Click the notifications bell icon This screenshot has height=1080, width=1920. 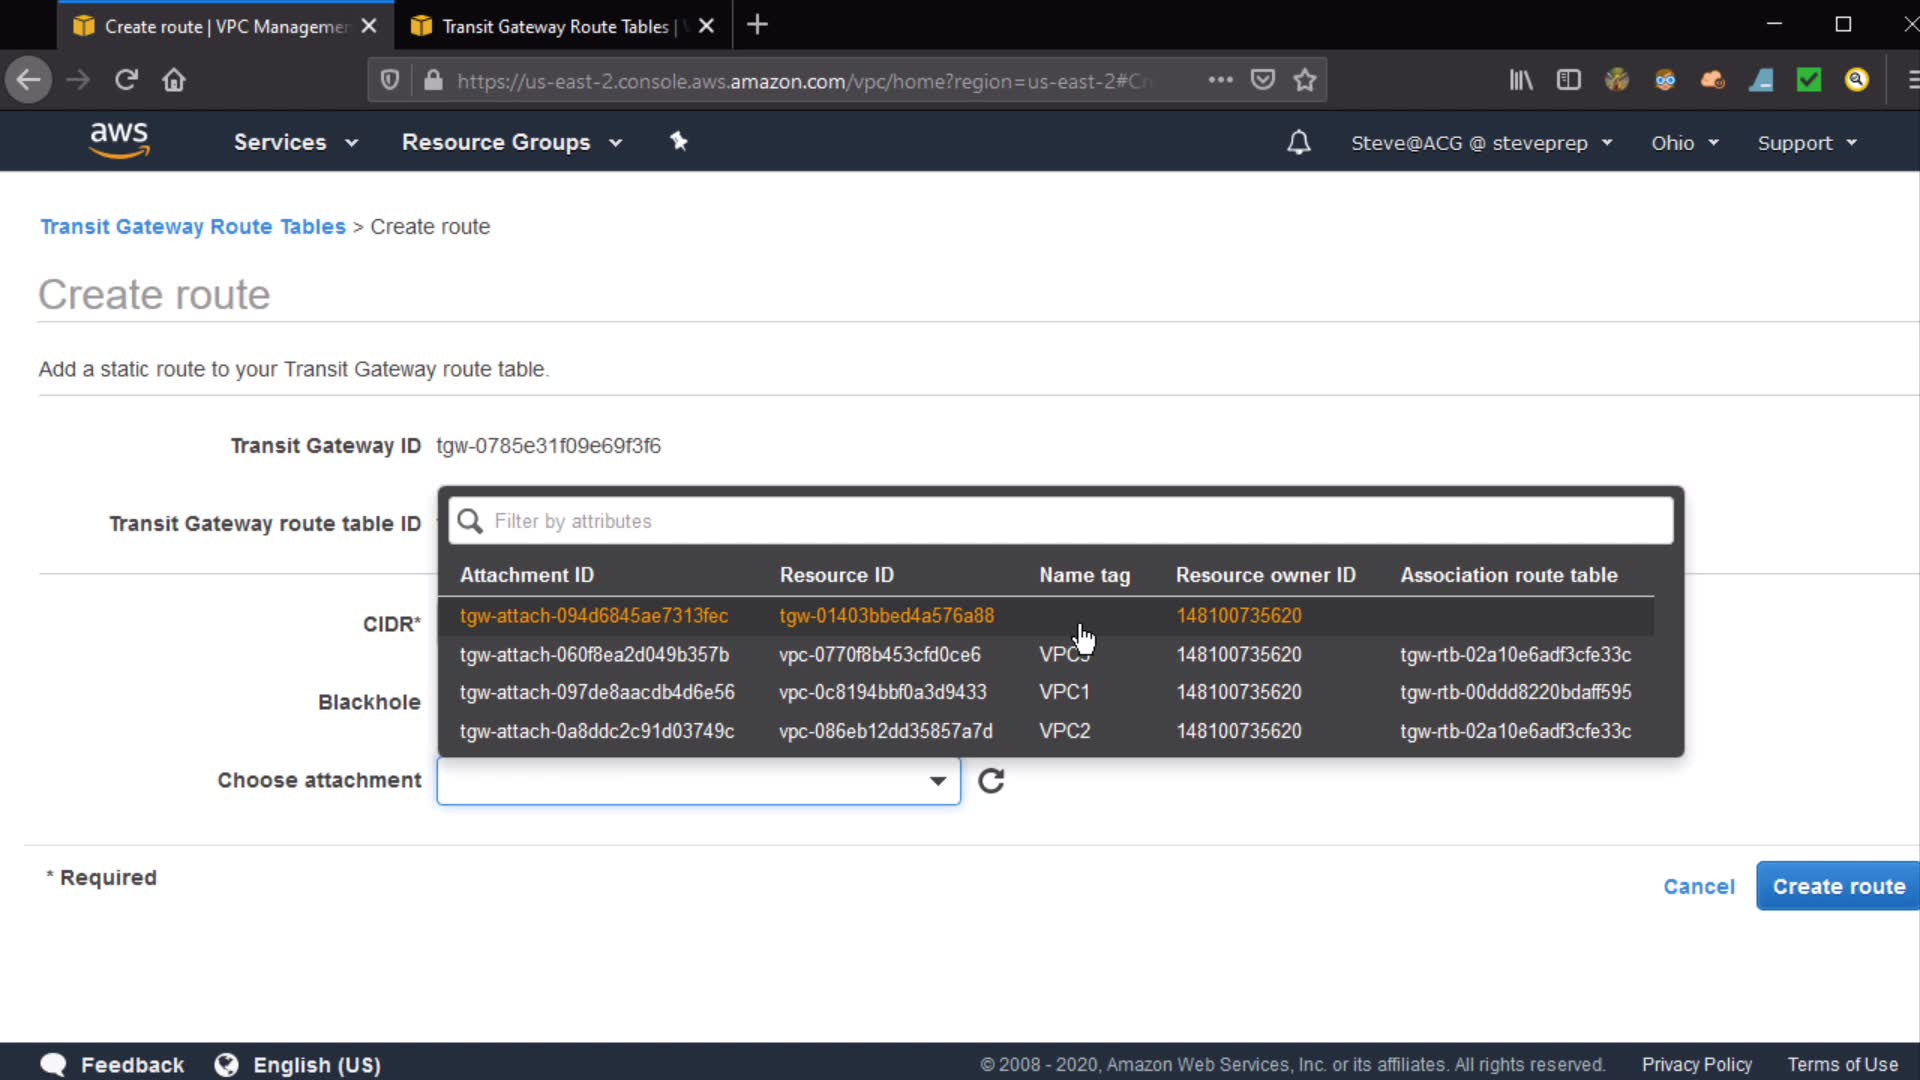point(1298,143)
